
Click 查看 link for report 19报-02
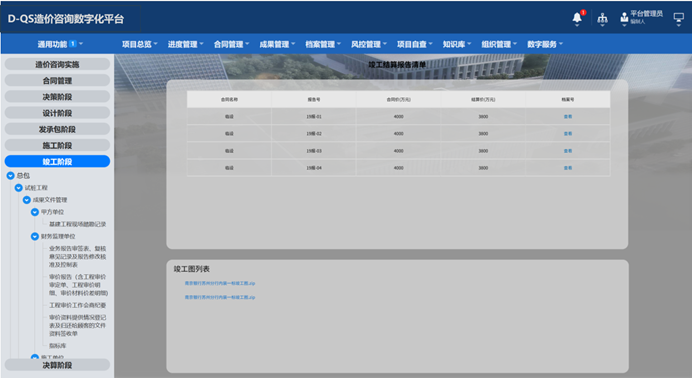point(568,134)
